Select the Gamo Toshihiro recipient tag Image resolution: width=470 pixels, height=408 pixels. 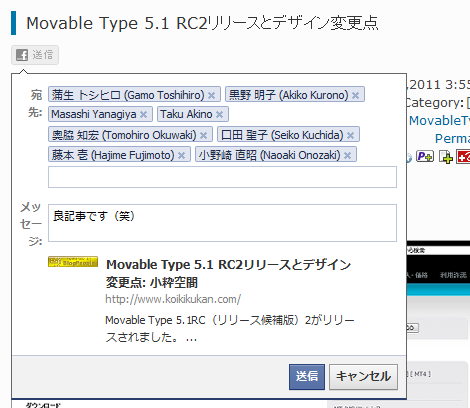pos(134,94)
